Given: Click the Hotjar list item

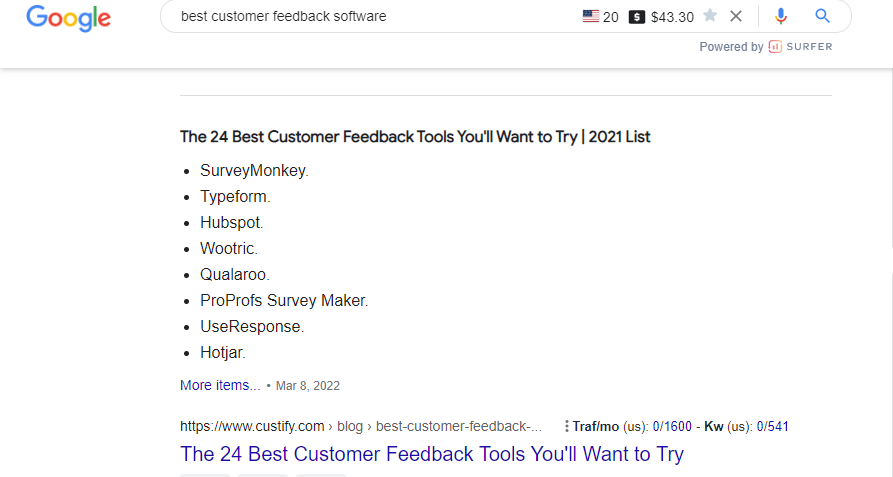Looking at the screenshot, I should click(222, 353).
